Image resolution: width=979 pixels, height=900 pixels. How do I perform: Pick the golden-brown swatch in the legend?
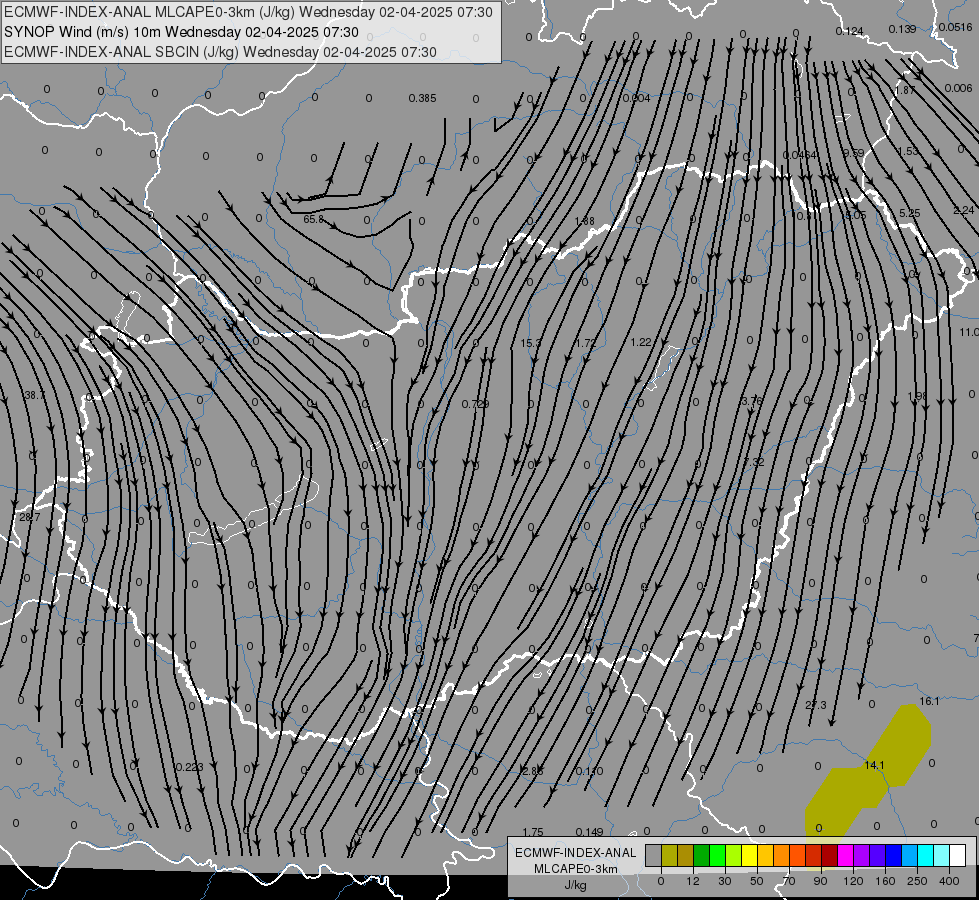(686, 856)
